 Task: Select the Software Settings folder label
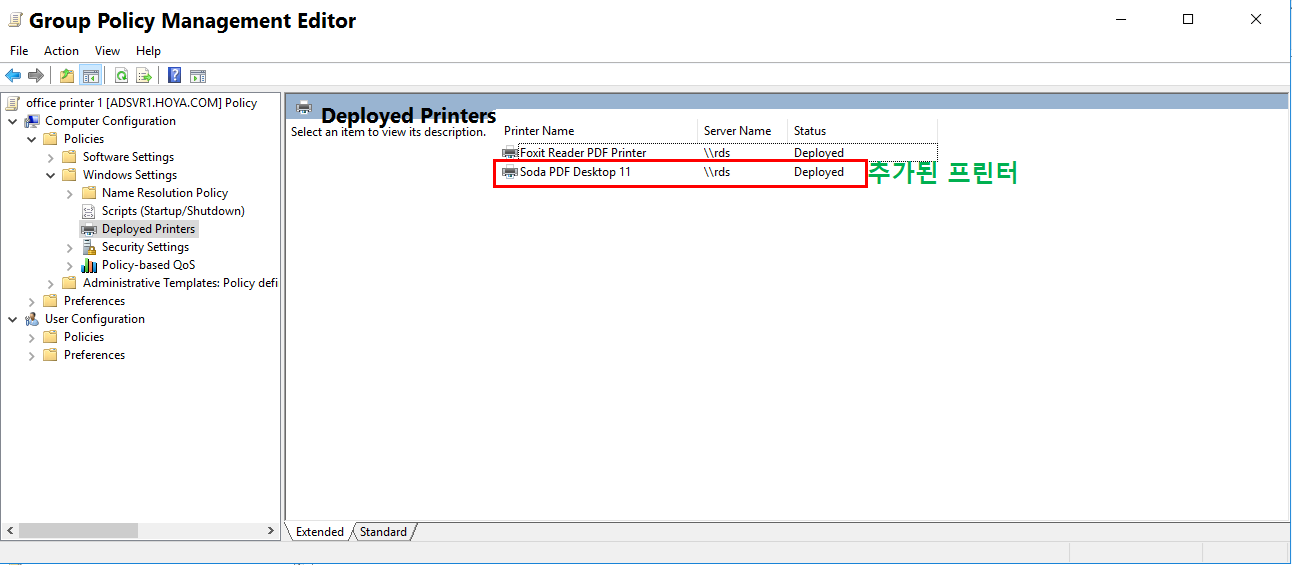pos(128,157)
